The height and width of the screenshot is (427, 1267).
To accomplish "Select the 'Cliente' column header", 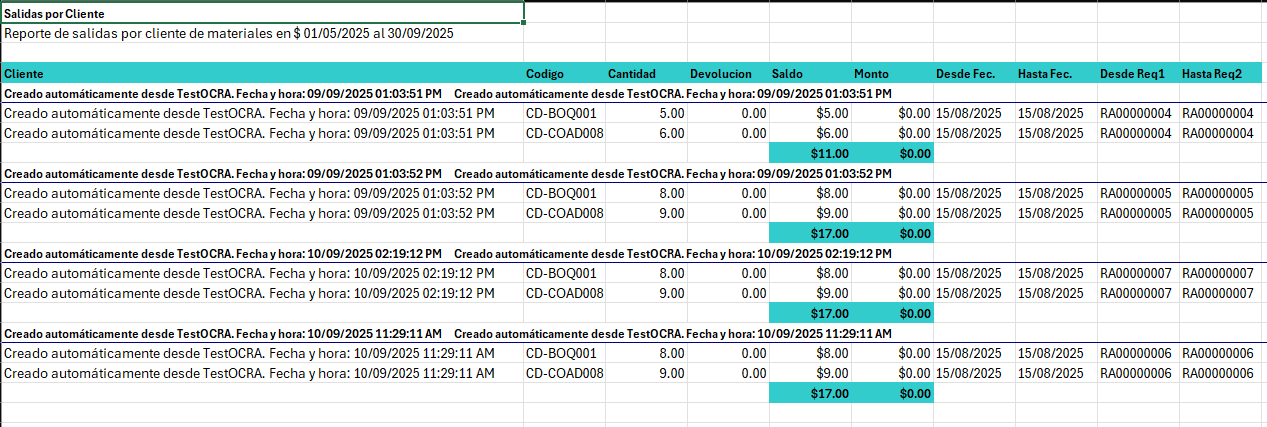I will [262, 73].
